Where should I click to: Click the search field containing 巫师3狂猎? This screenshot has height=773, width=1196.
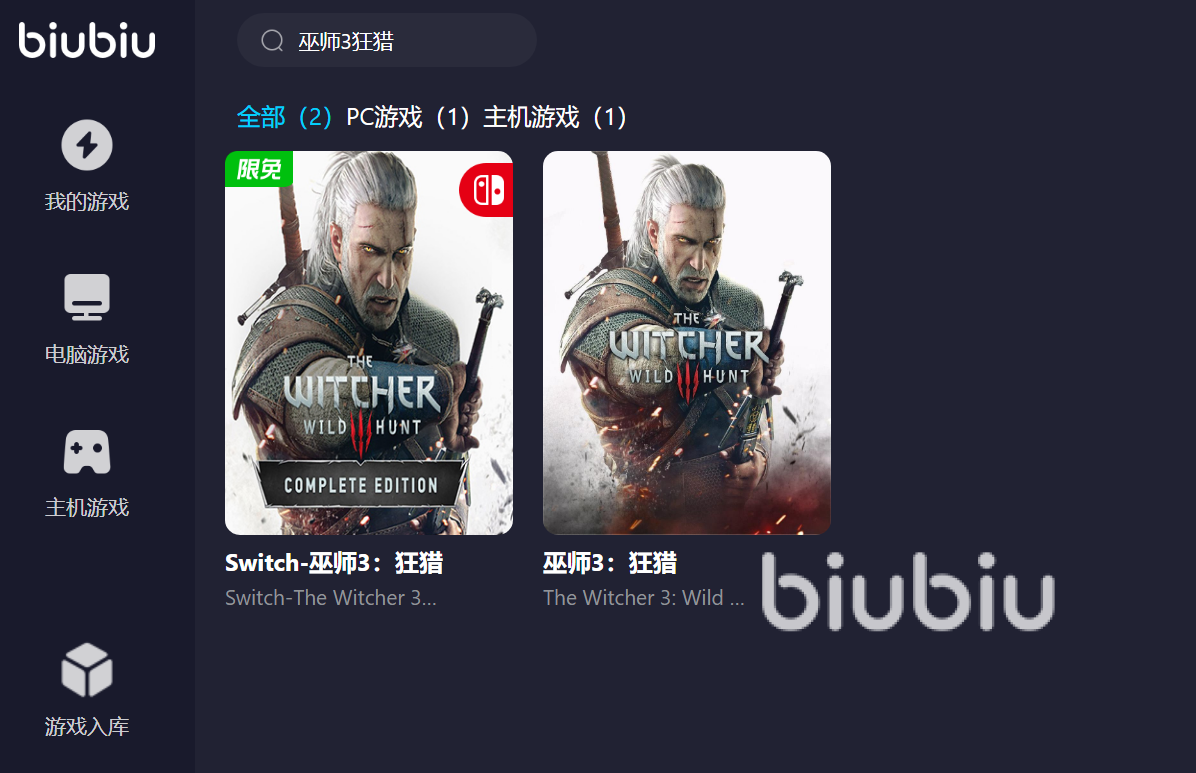(387, 40)
